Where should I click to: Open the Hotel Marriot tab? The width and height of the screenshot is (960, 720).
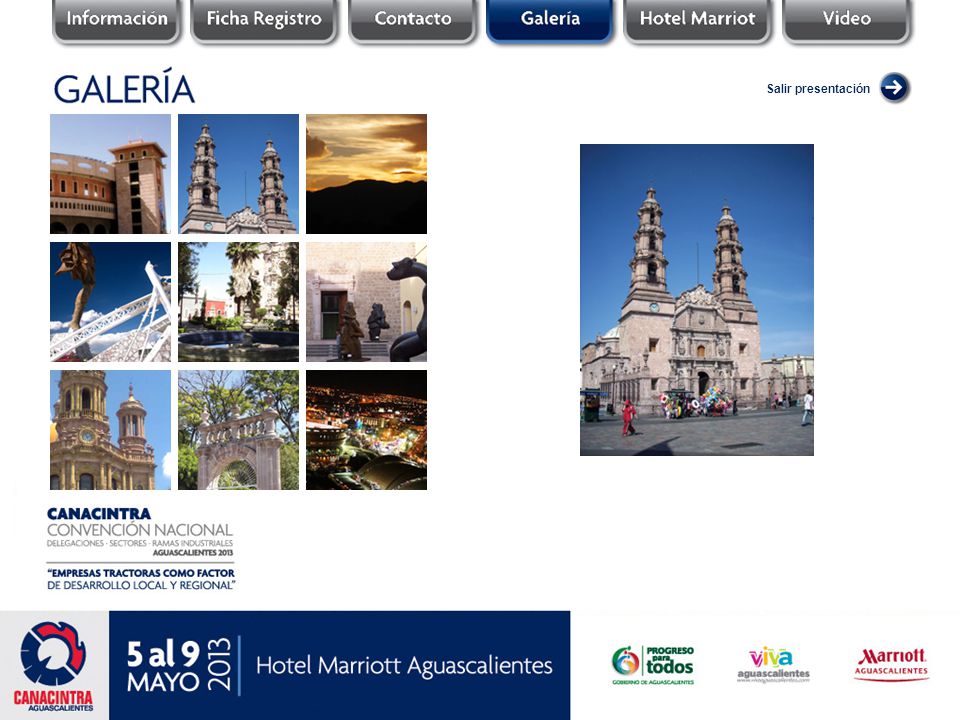click(x=697, y=21)
